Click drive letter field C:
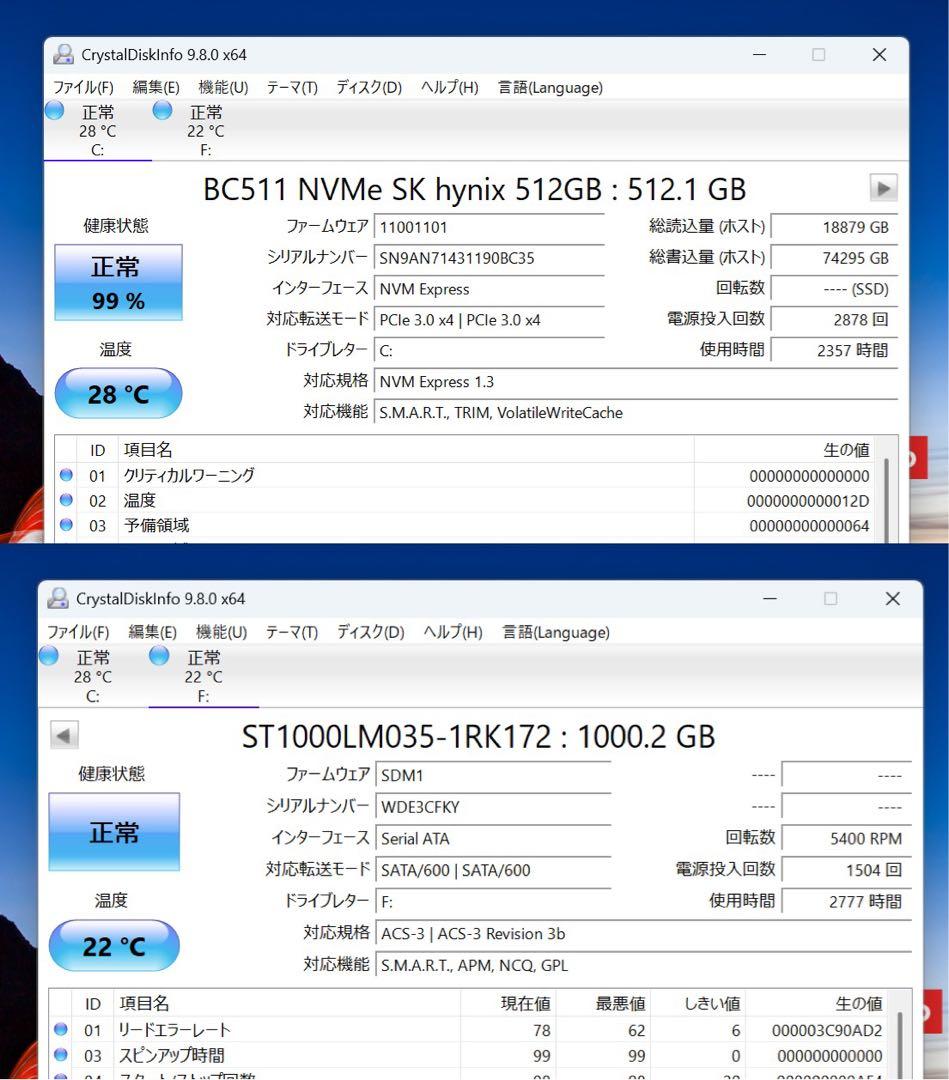Viewport: 949px width, 1080px height. coord(489,351)
